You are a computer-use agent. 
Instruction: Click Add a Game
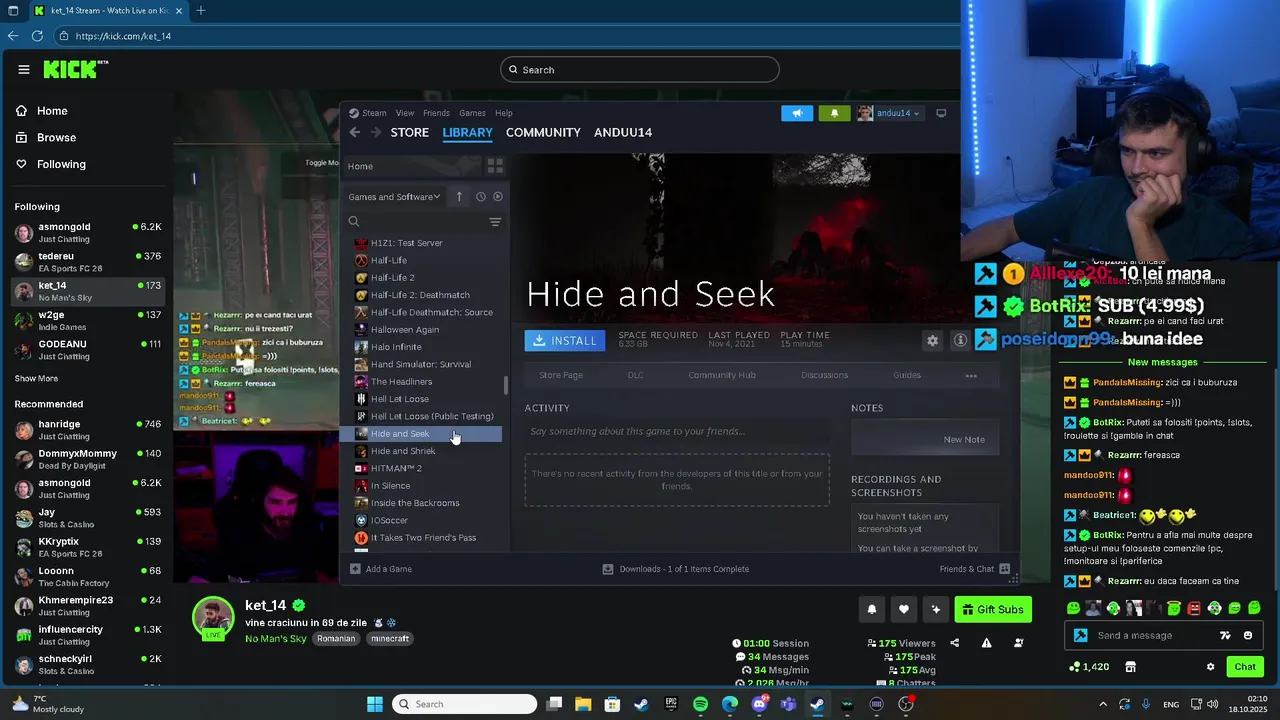pos(381,569)
